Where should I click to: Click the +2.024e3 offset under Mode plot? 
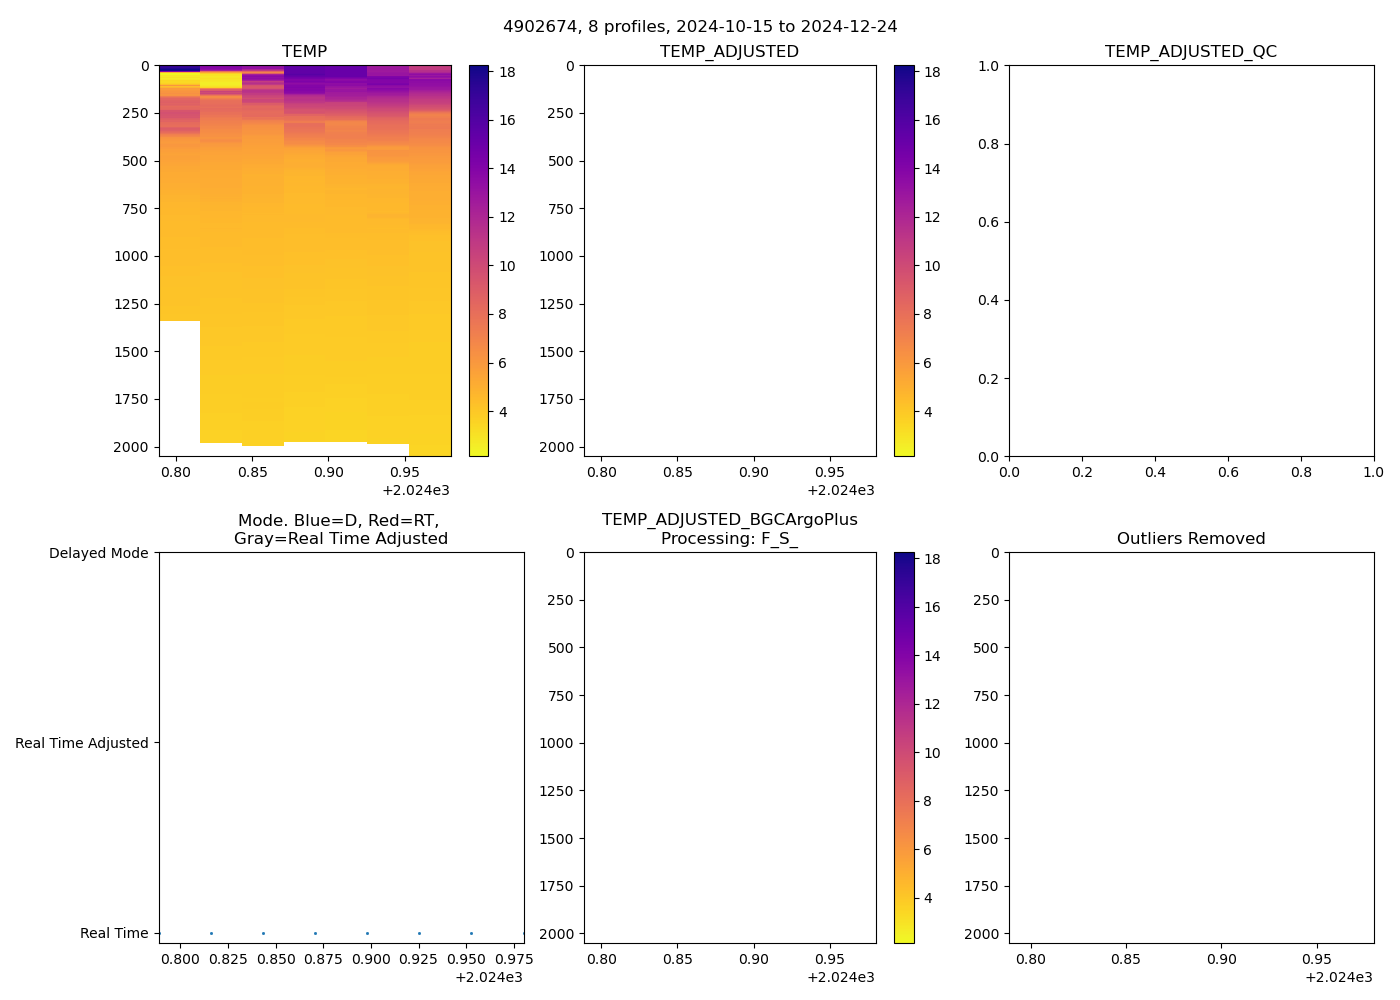click(488, 977)
